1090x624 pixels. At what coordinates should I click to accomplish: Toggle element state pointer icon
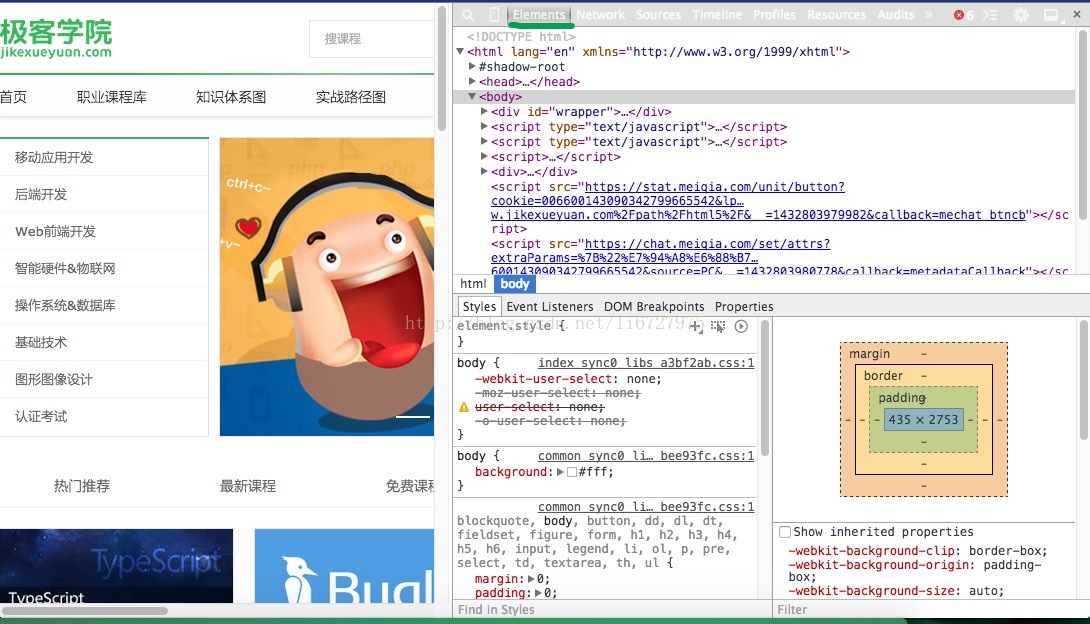[718, 326]
